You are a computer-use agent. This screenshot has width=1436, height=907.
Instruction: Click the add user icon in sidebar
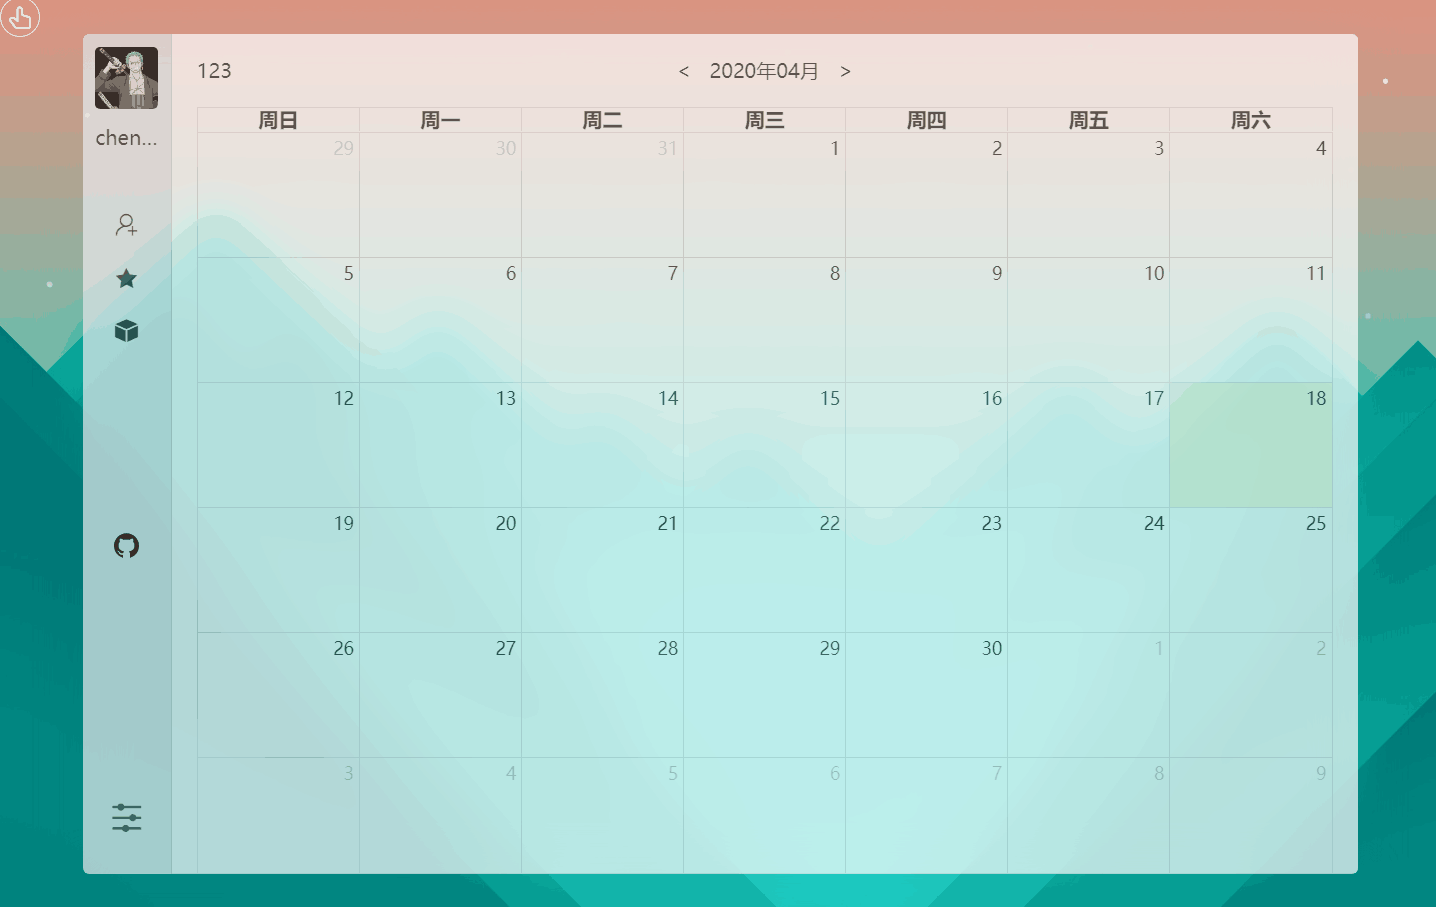[126, 225]
